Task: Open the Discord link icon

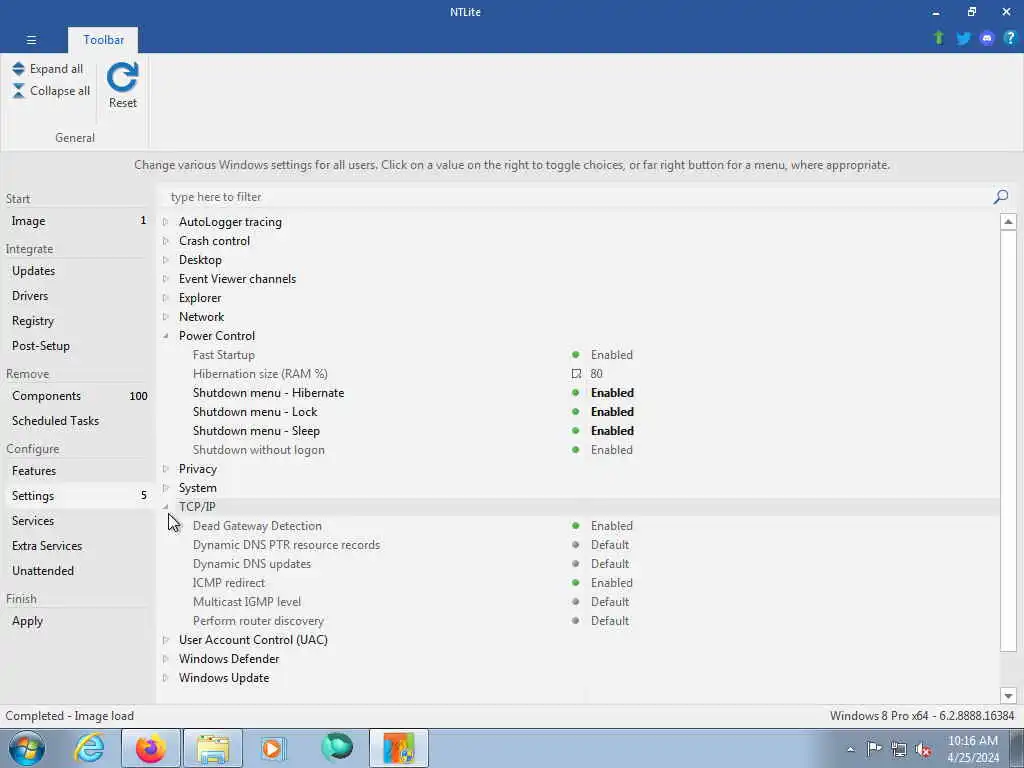Action: tap(987, 39)
